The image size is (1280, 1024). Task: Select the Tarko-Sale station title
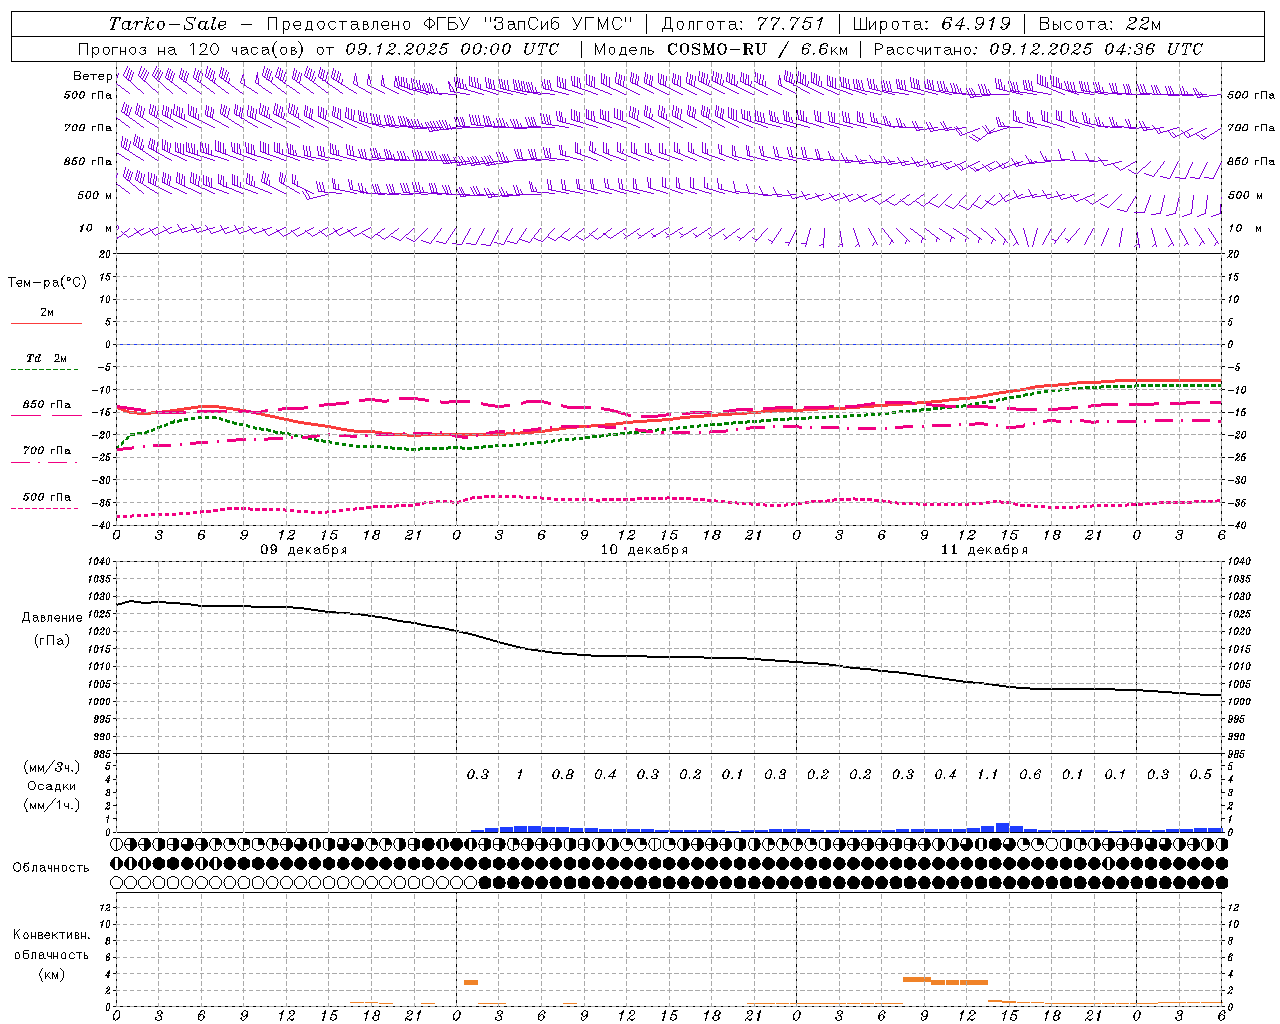[168, 24]
